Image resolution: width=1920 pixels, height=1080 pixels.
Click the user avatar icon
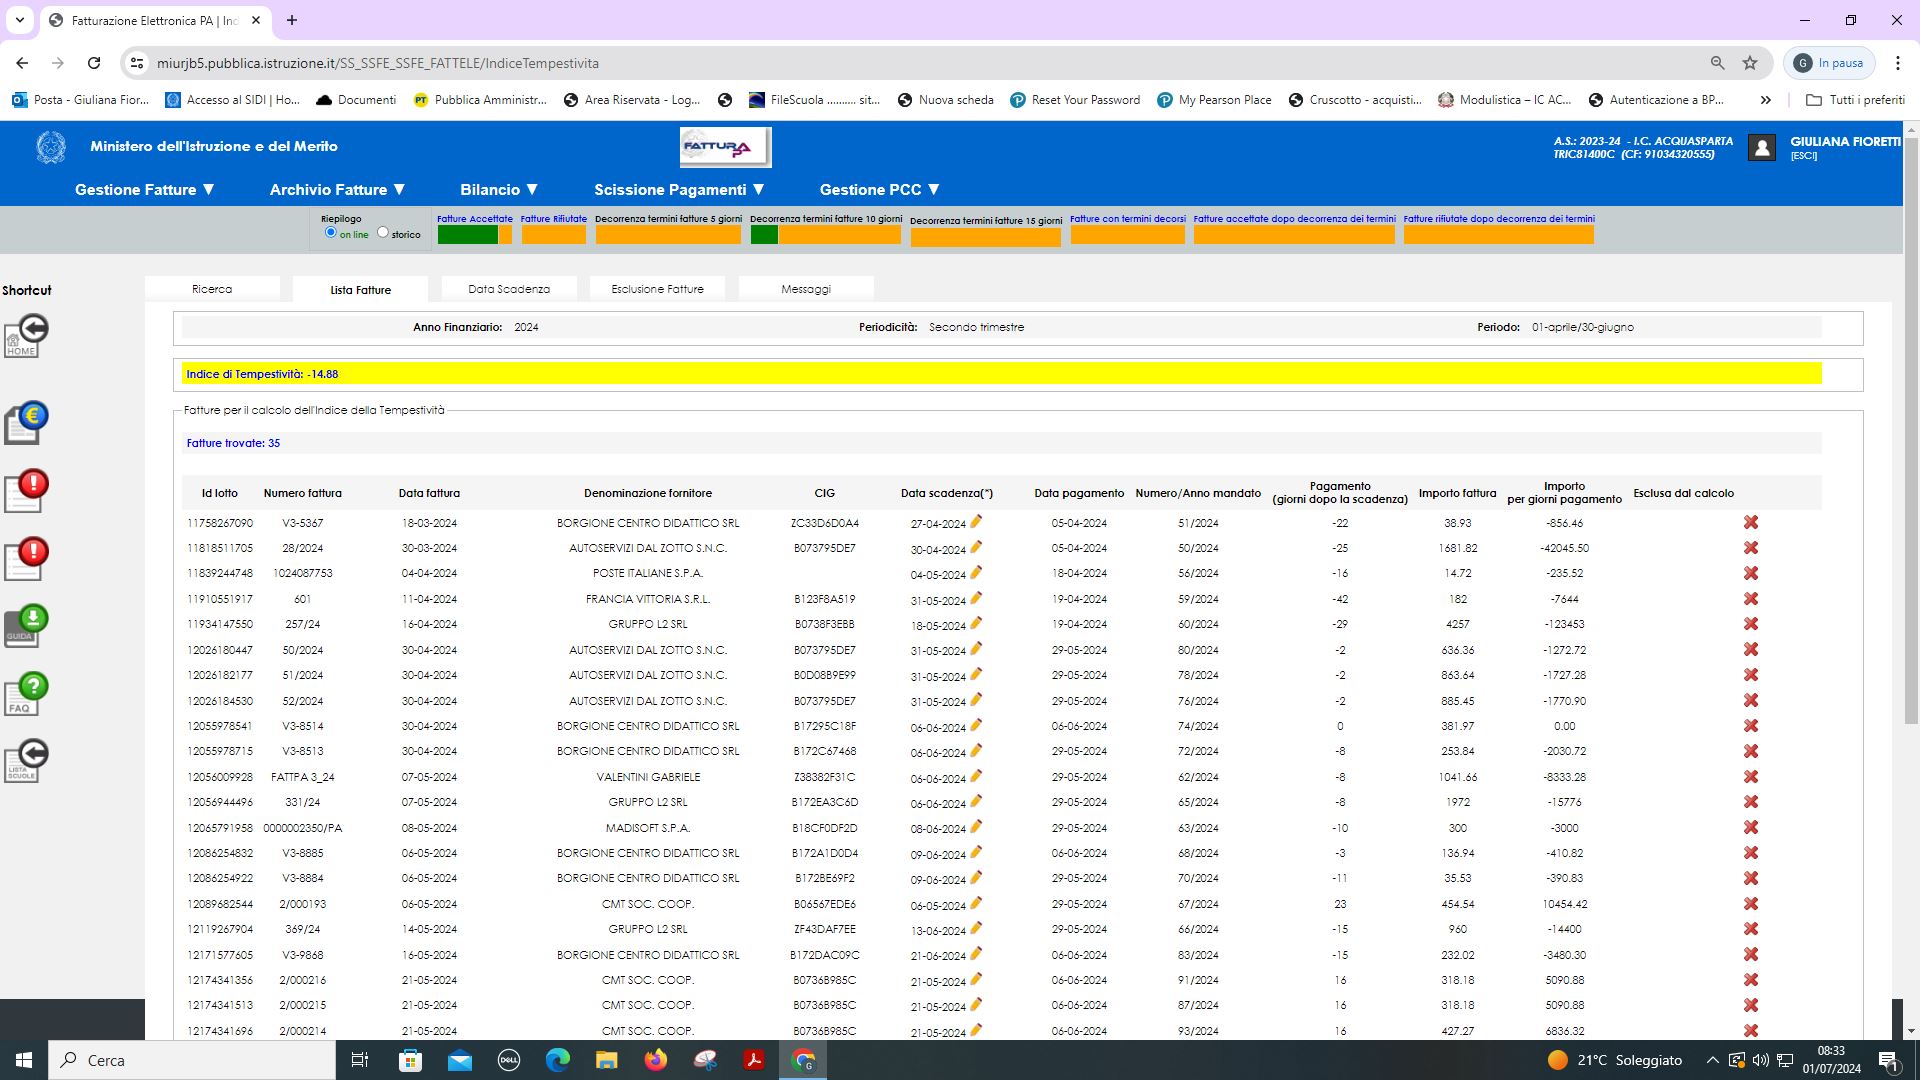(x=1762, y=148)
